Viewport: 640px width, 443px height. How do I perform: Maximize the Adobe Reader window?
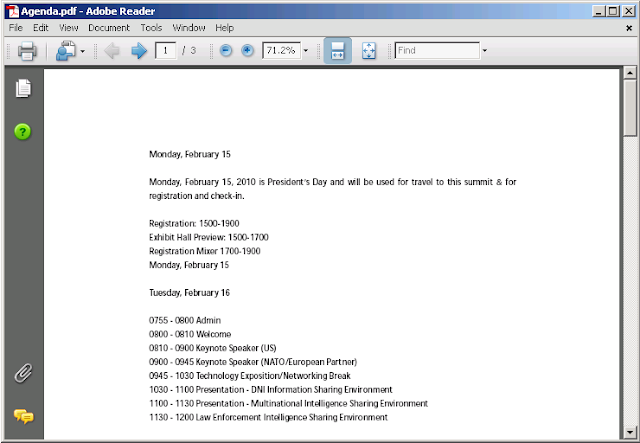point(613,11)
